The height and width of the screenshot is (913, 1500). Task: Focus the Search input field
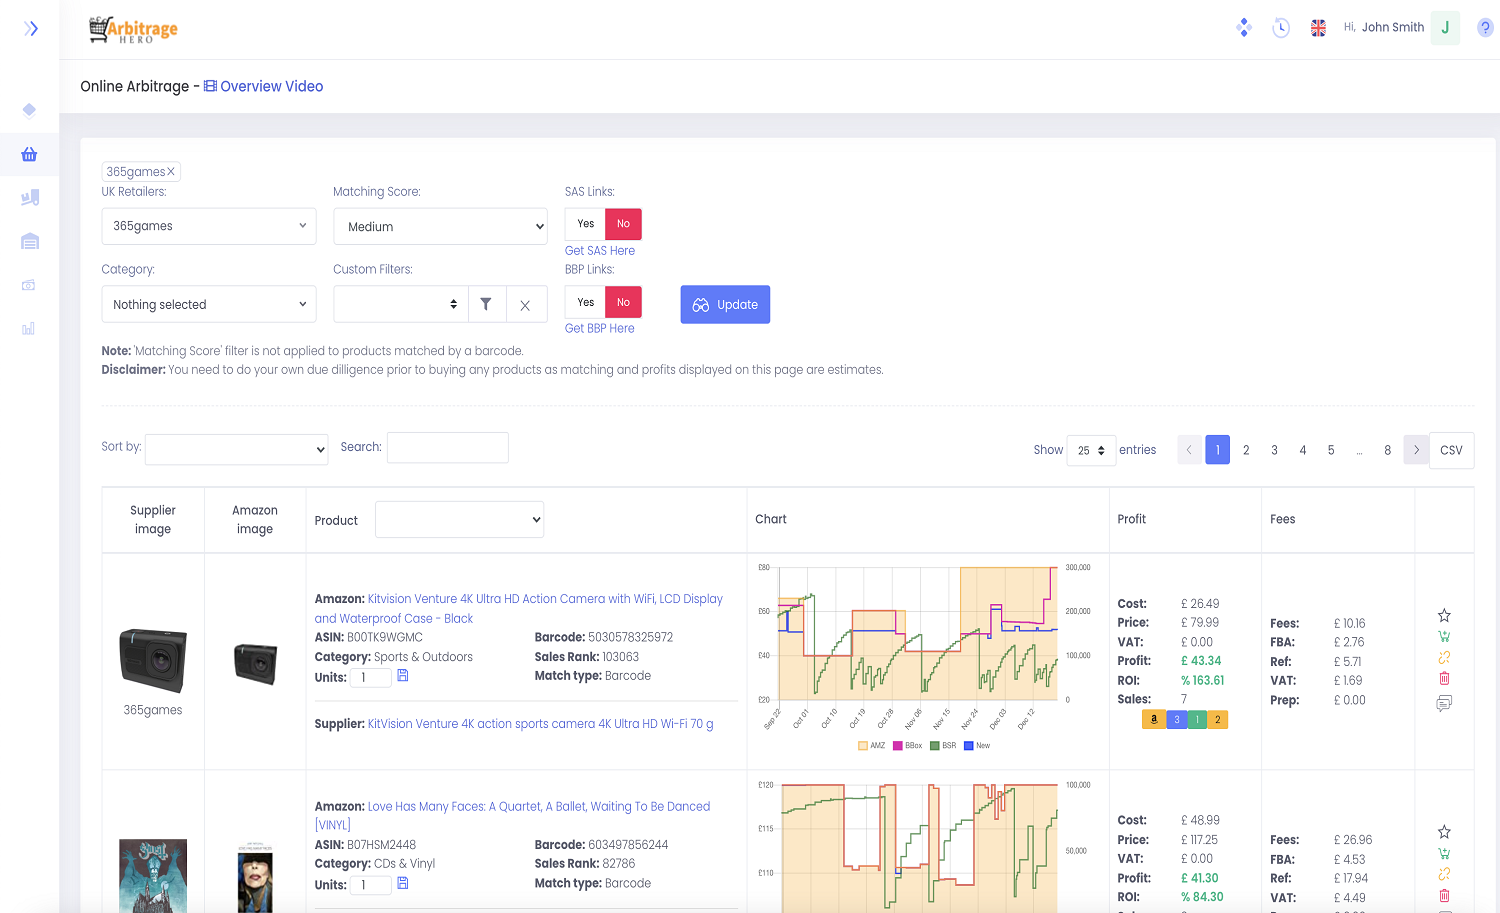(448, 447)
